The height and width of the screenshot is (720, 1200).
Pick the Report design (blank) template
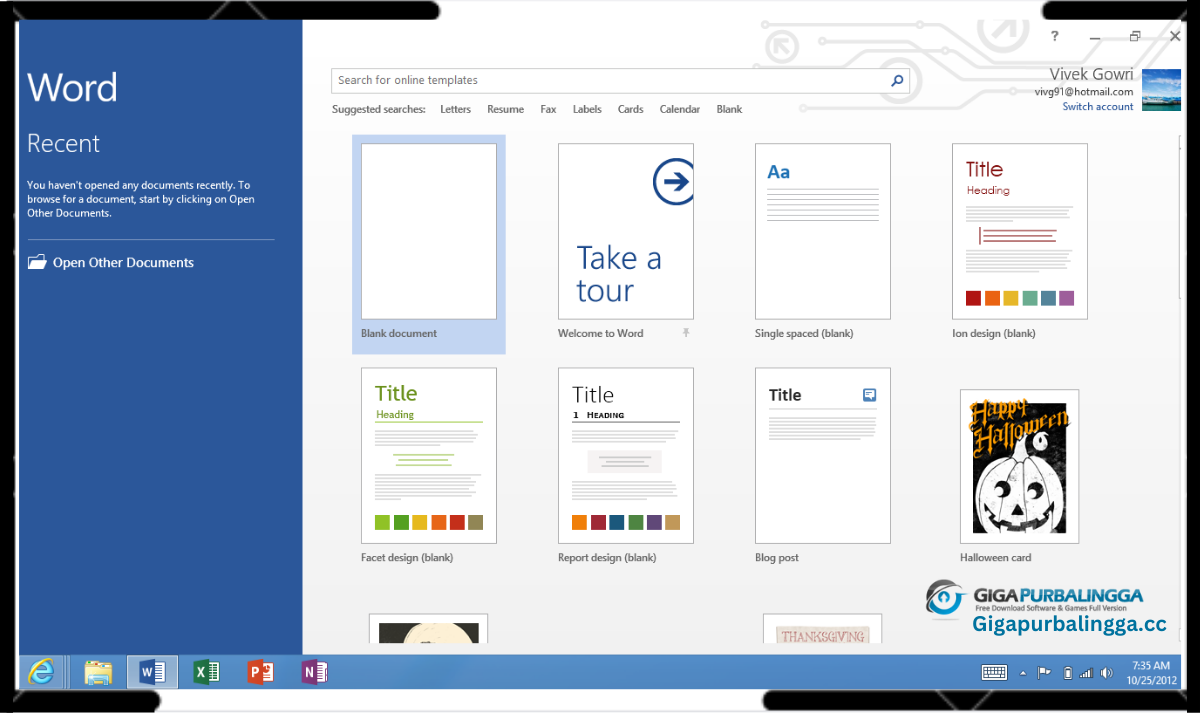(626, 455)
